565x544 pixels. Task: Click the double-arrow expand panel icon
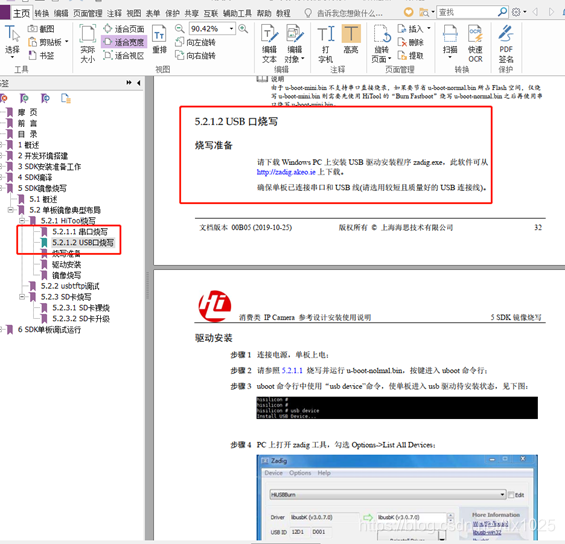pos(129,83)
